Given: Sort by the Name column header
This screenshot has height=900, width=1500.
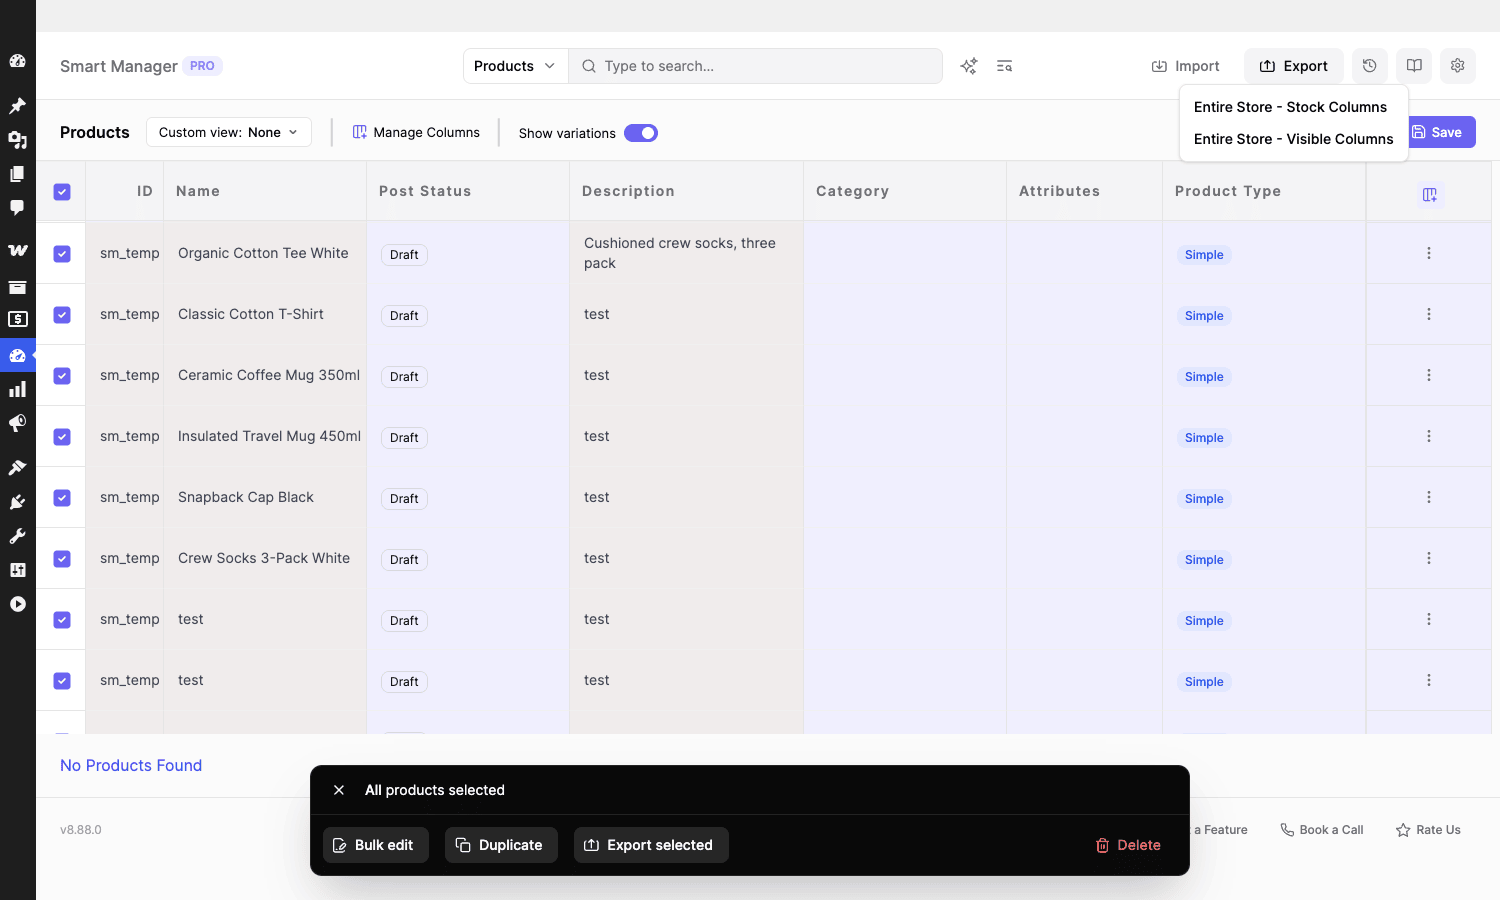Looking at the screenshot, I should point(198,191).
